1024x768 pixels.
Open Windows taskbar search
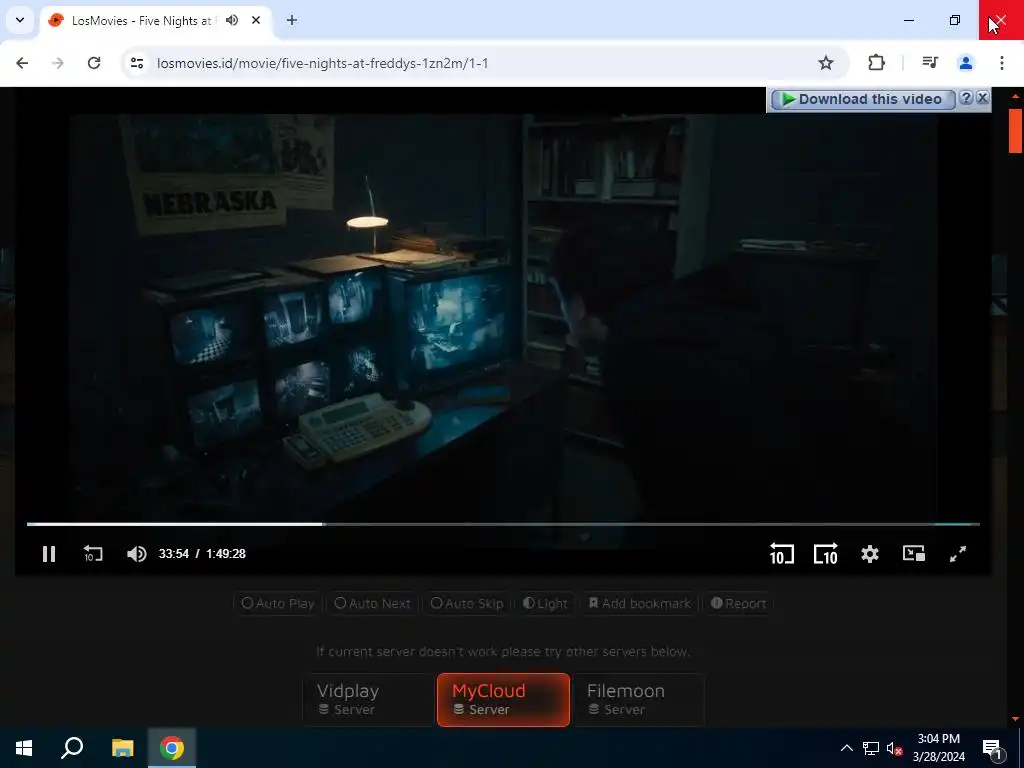tap(72, 748)
